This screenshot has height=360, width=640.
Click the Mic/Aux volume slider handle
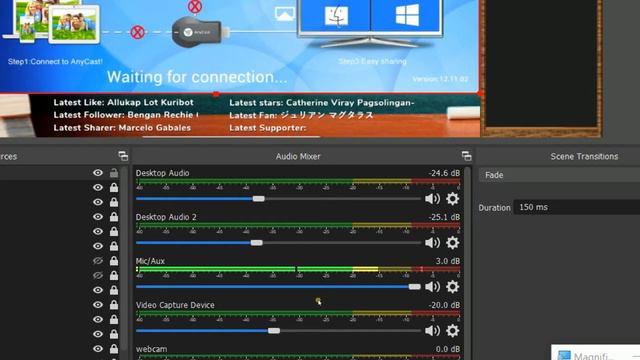click(414, 287)
